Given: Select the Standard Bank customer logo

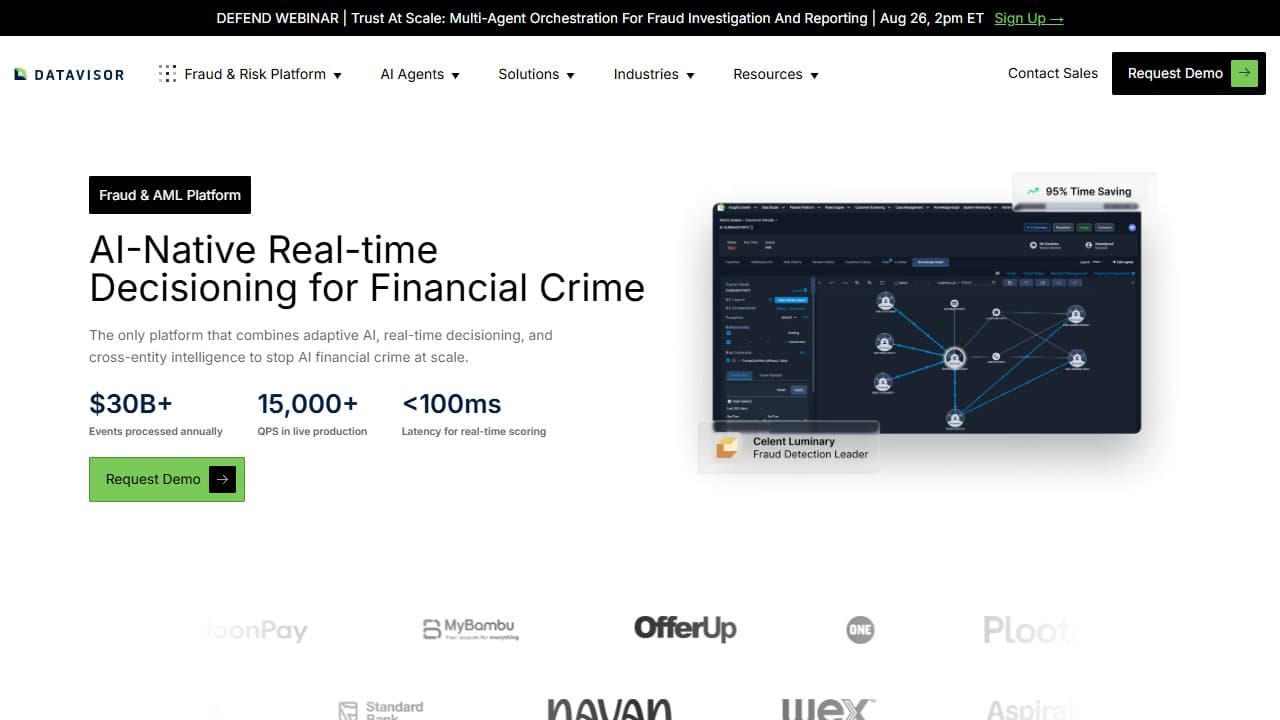Looking at the screenshot, I should tap(381, 709).
